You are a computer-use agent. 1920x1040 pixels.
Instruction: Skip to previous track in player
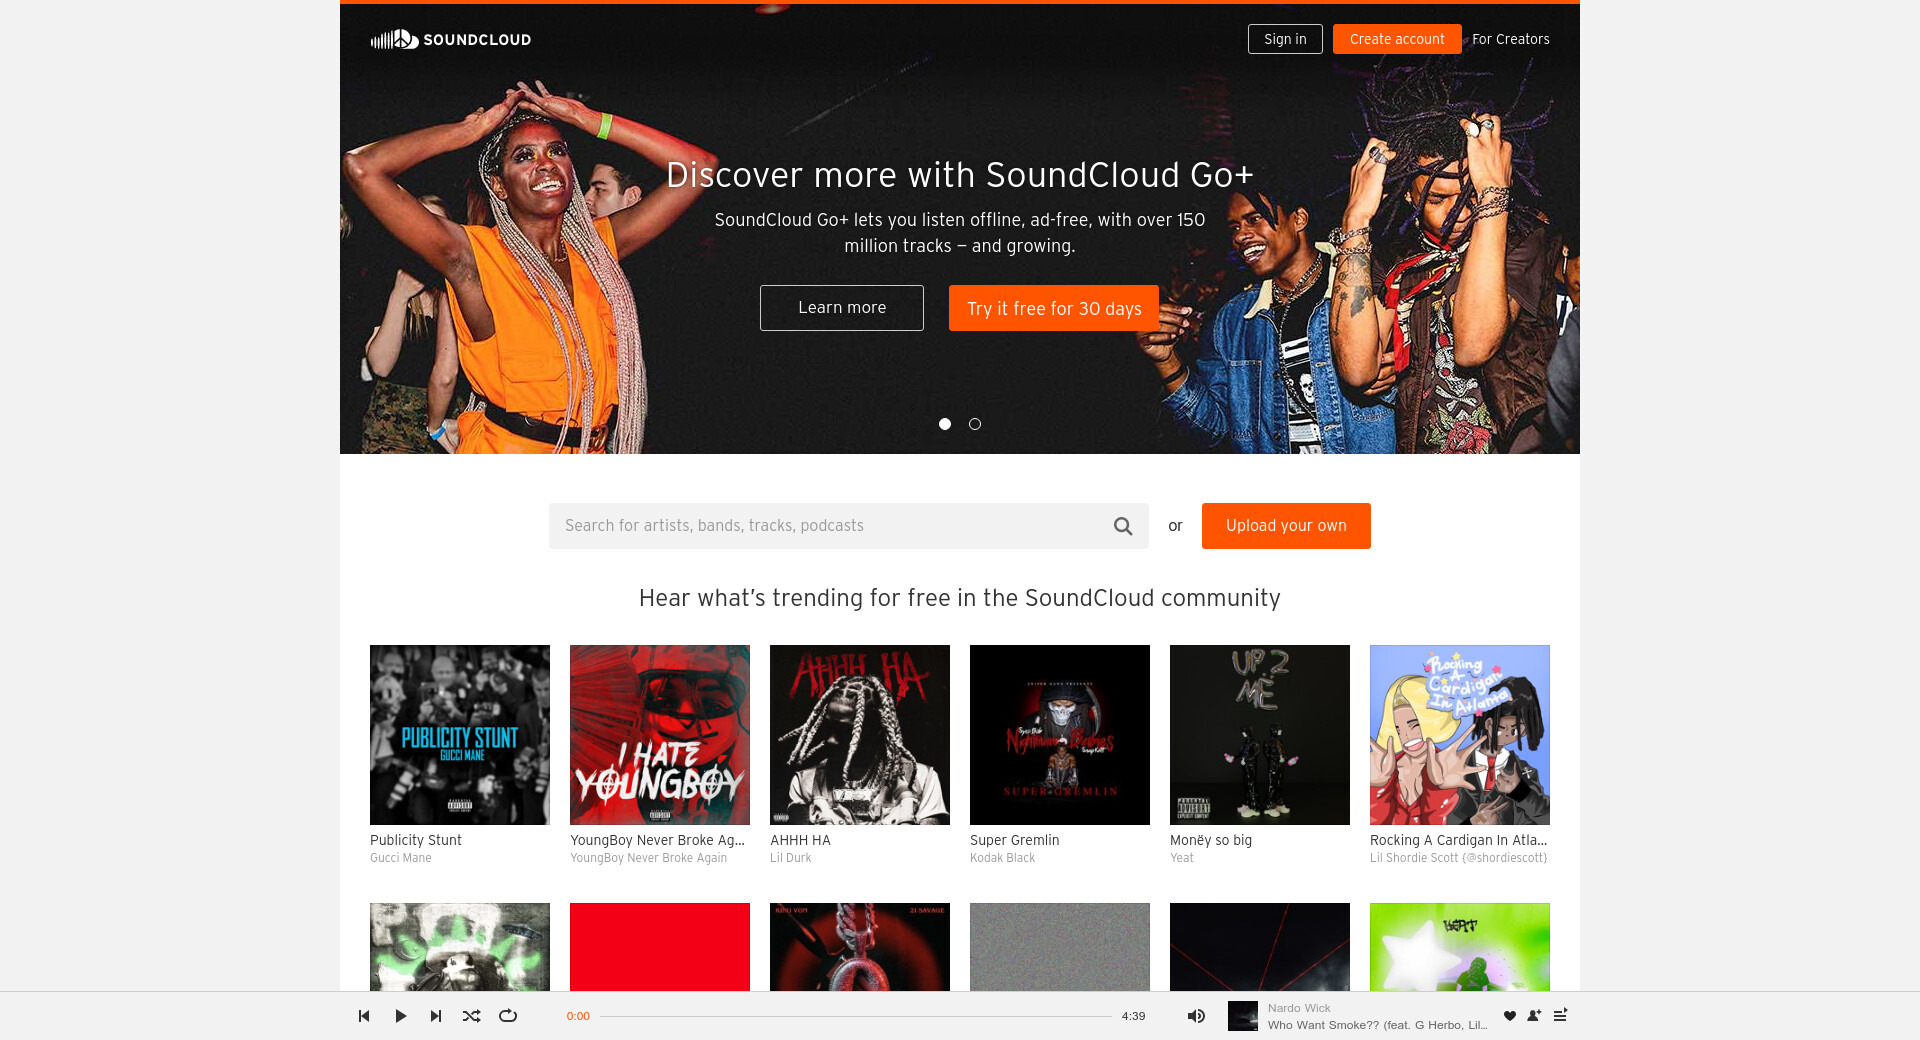pos(364,1016)
